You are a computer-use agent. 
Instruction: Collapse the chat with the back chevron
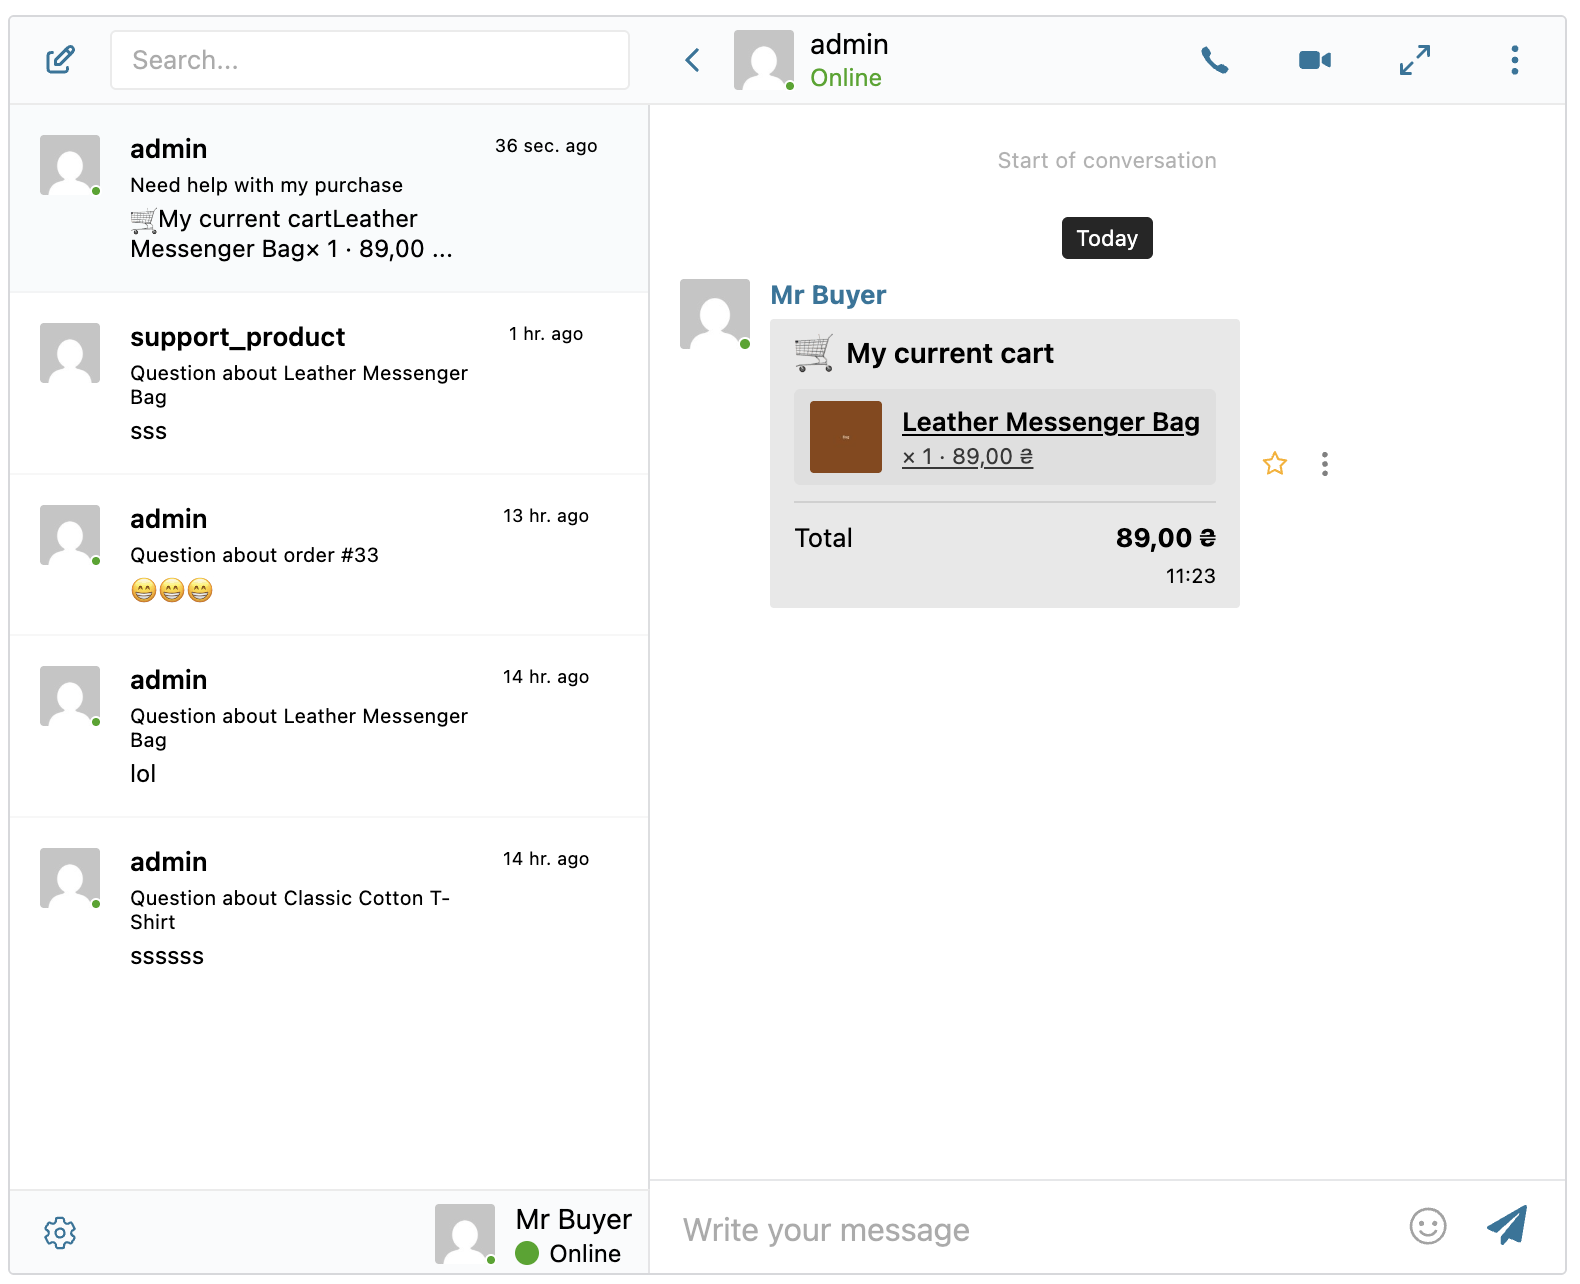coord(692,60)
